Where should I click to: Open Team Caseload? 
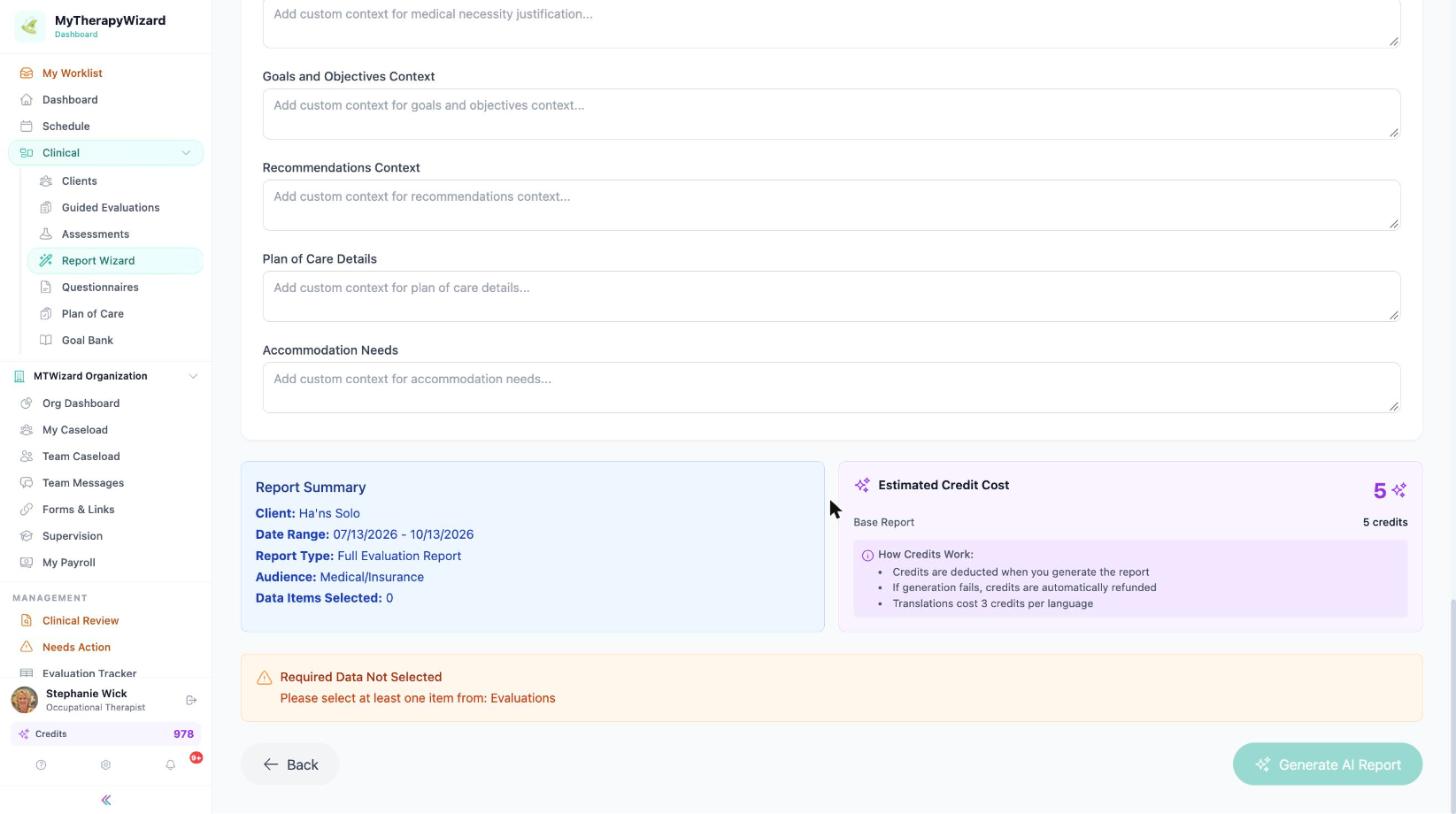click(81, 457)
